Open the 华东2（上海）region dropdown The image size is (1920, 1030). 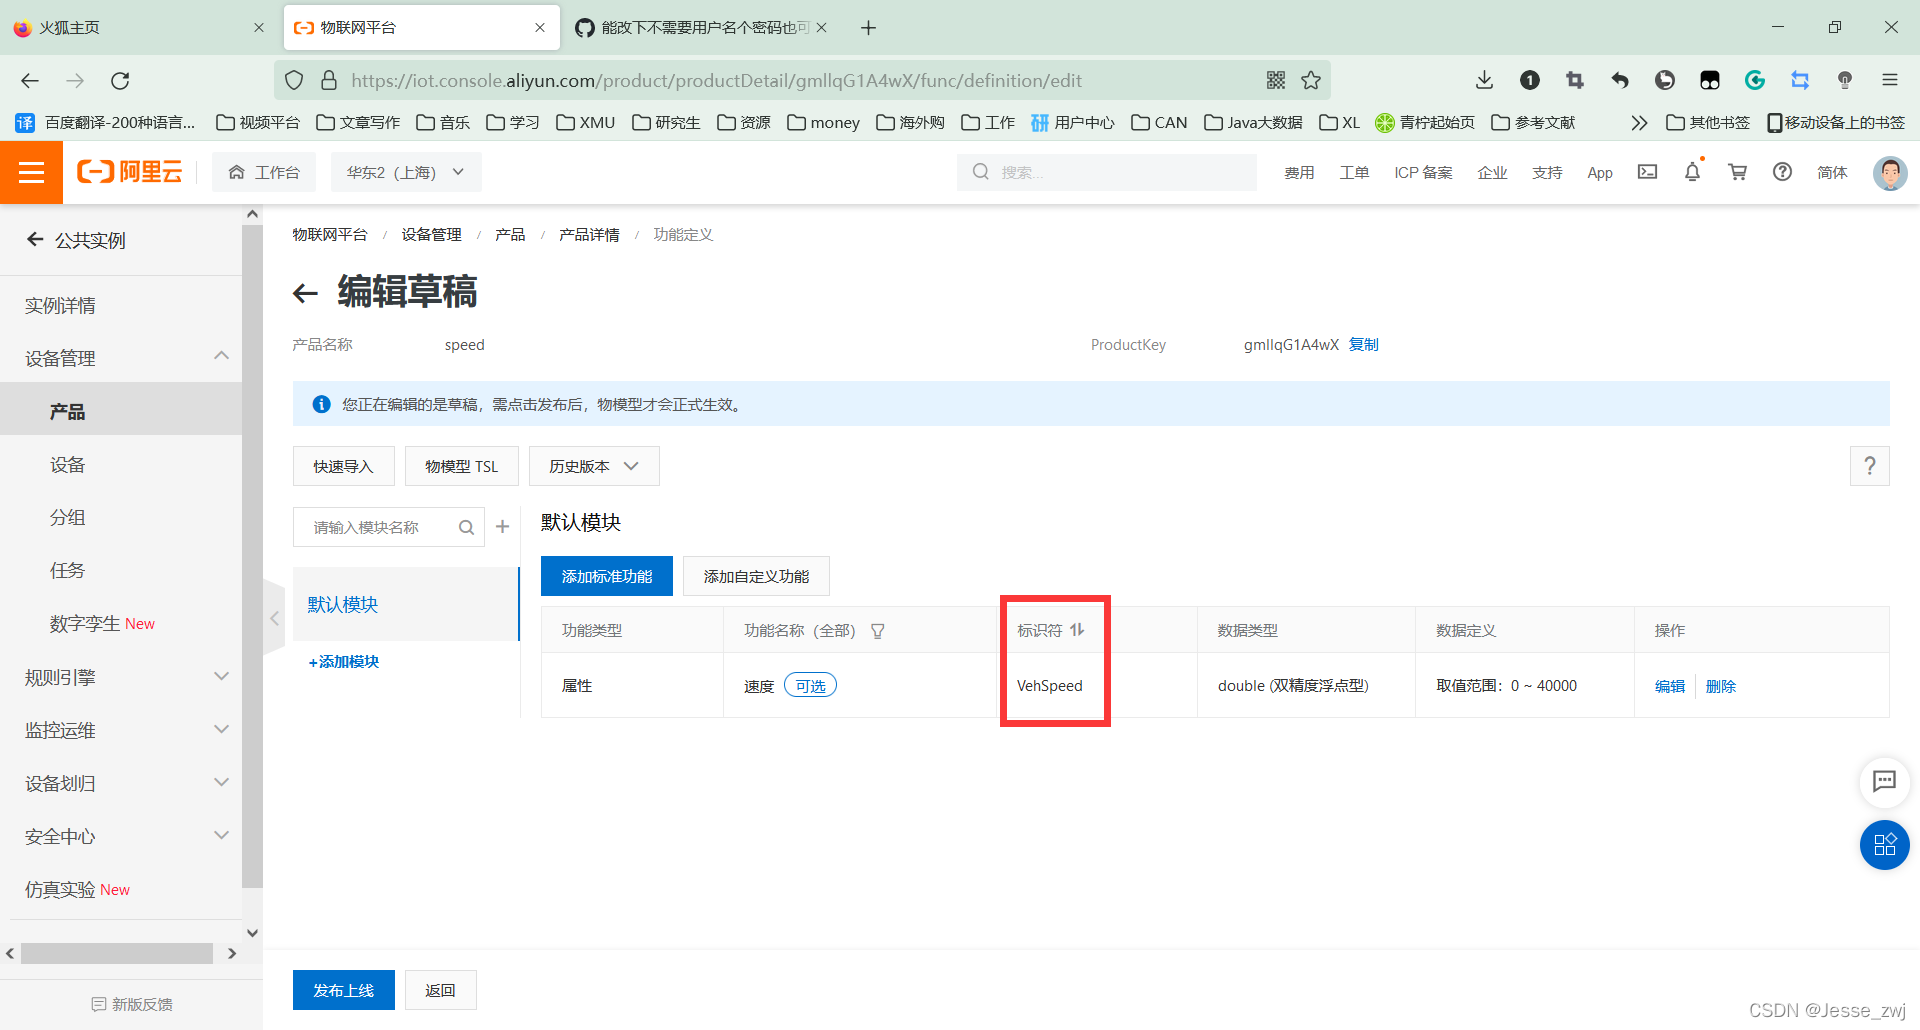coord(405,171)
